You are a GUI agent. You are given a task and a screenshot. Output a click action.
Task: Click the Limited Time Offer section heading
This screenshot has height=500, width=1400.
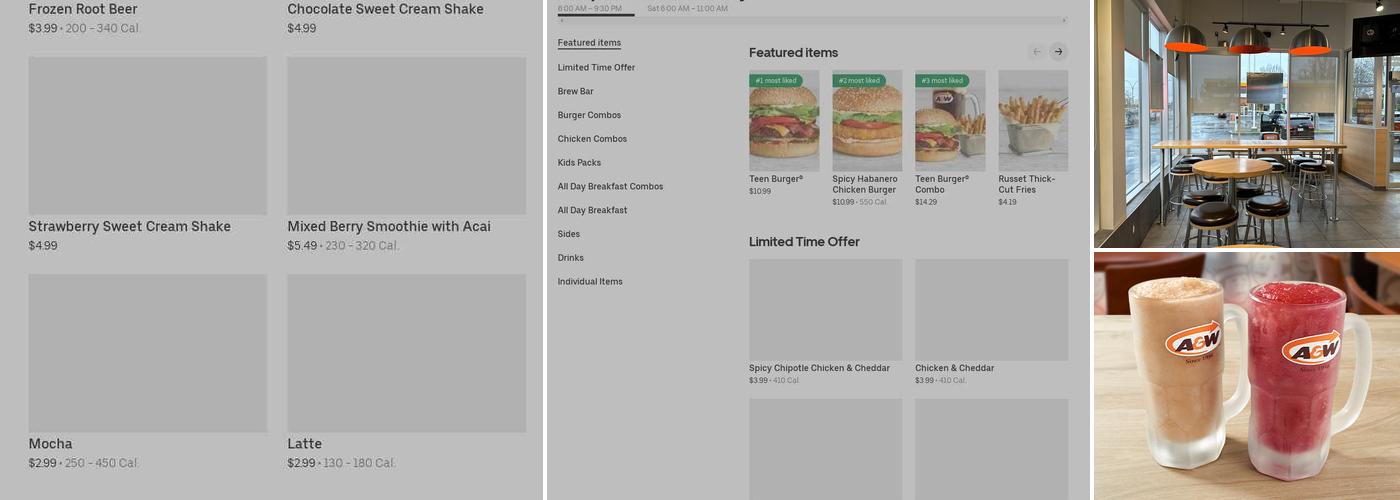pyautogui.click(x=804, y=242)
